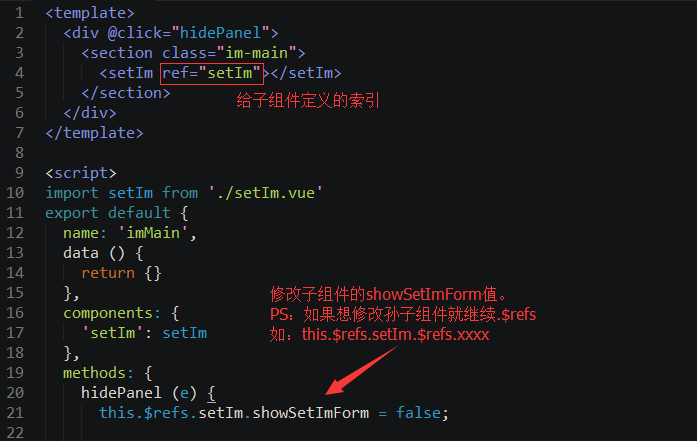Click the closing </template> tag
The height and width of the screenshot is (441, 697).
pyautogui.click(x=94, y=132)
